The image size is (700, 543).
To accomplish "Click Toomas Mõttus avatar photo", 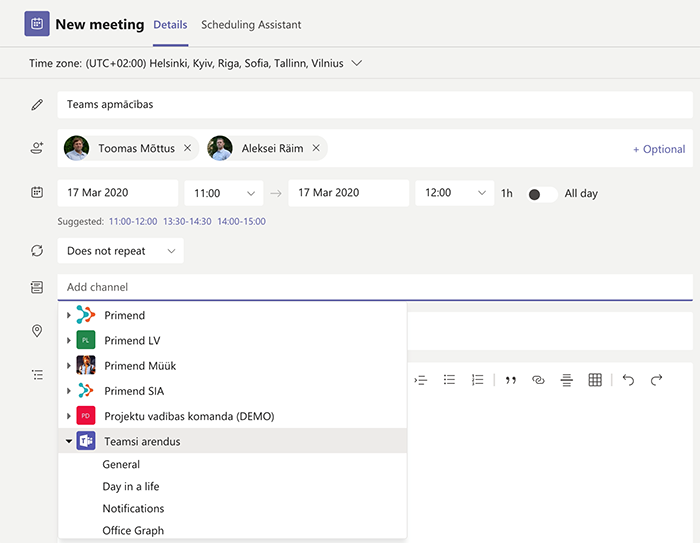I will coord(76,148).
